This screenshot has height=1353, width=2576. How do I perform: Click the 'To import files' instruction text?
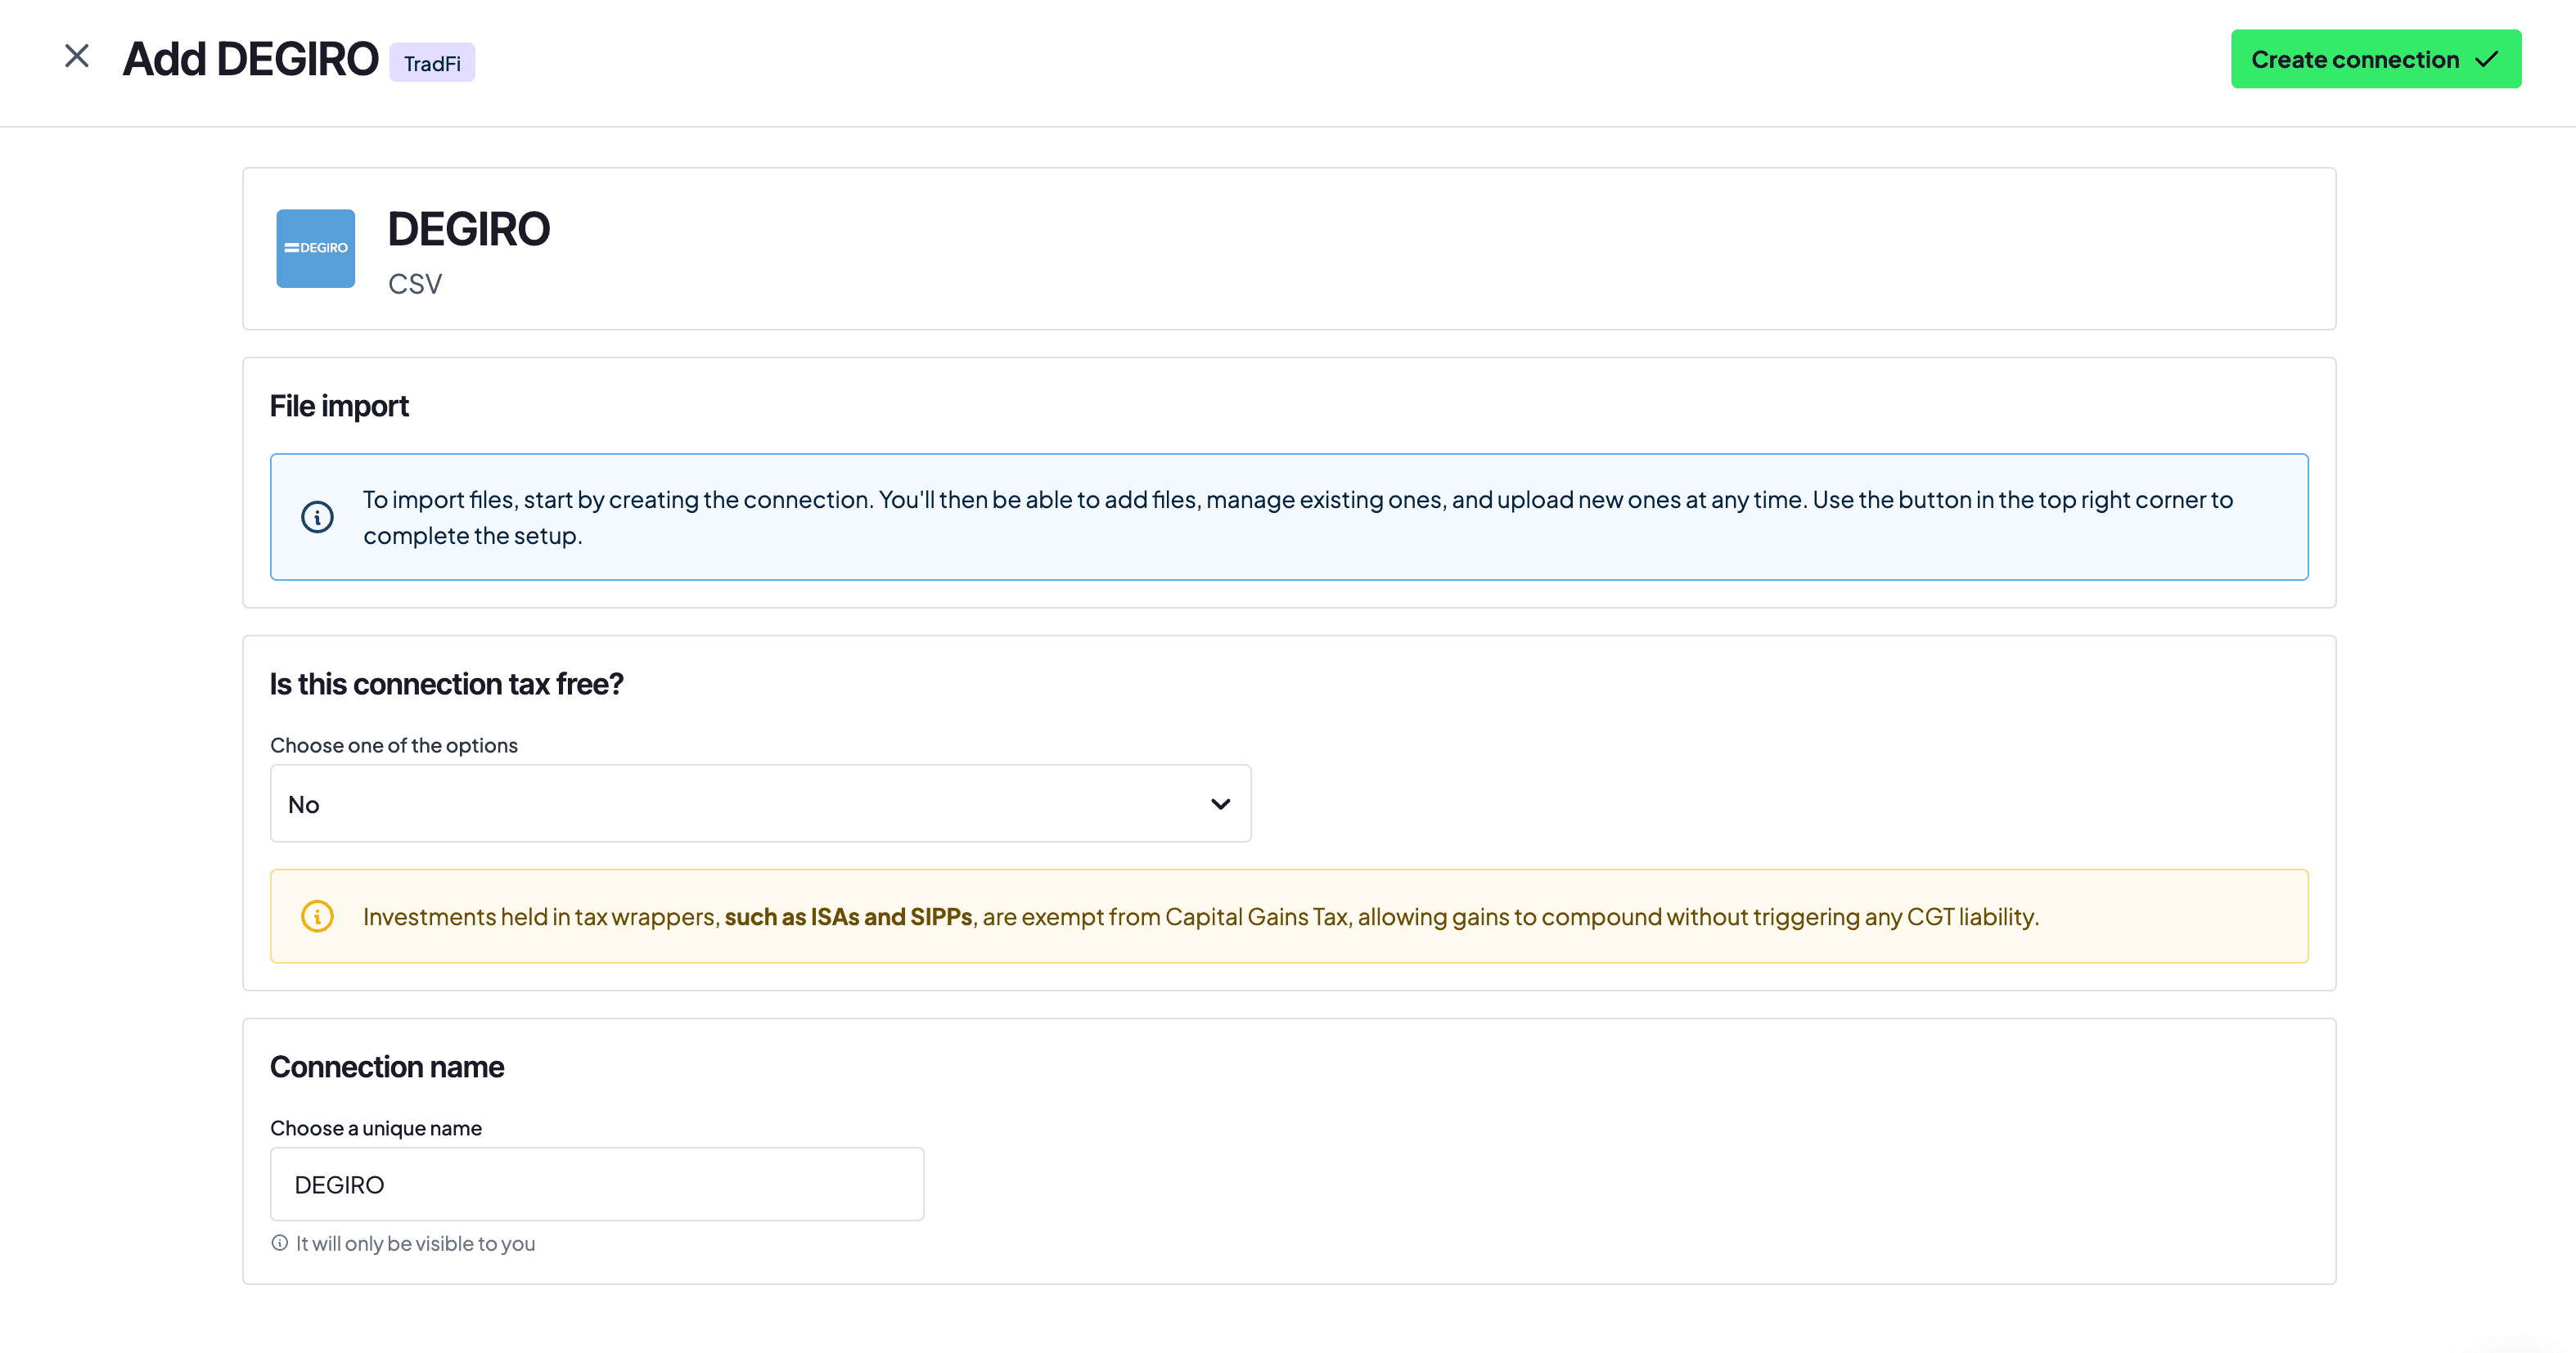[1298, 517]
